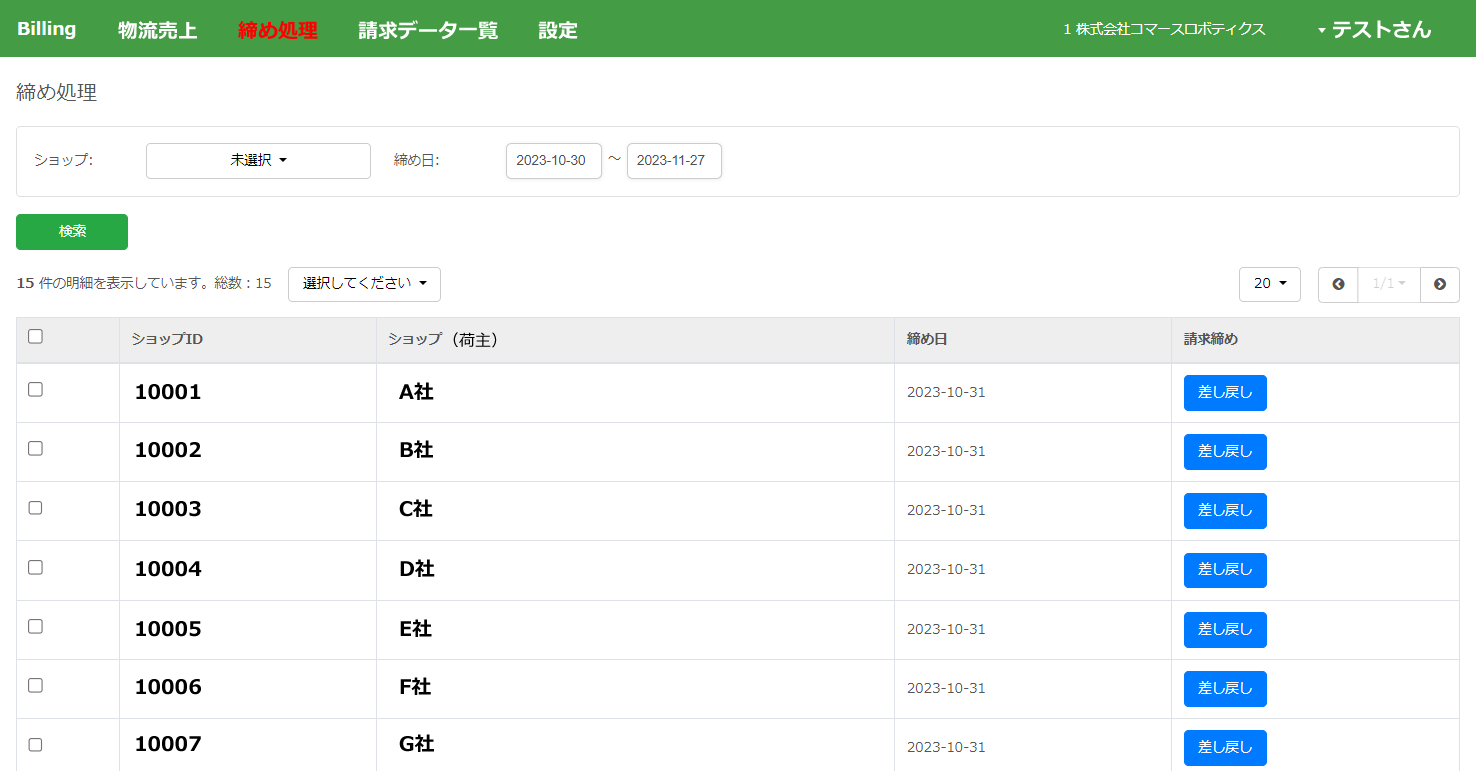
Task: Switch to 請求データ一覧 page
Action: click(427, 30)
